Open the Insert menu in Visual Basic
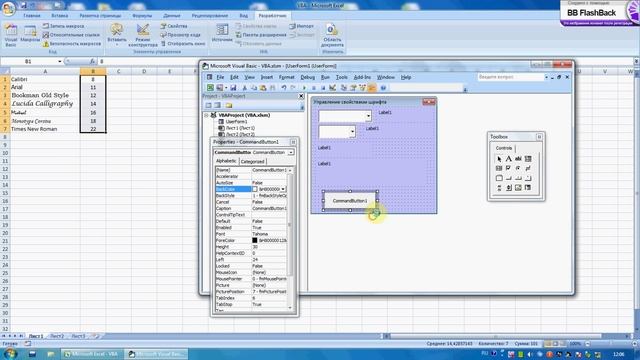The image size is (640, 360). pyautogui.click(x=267, y=77)
